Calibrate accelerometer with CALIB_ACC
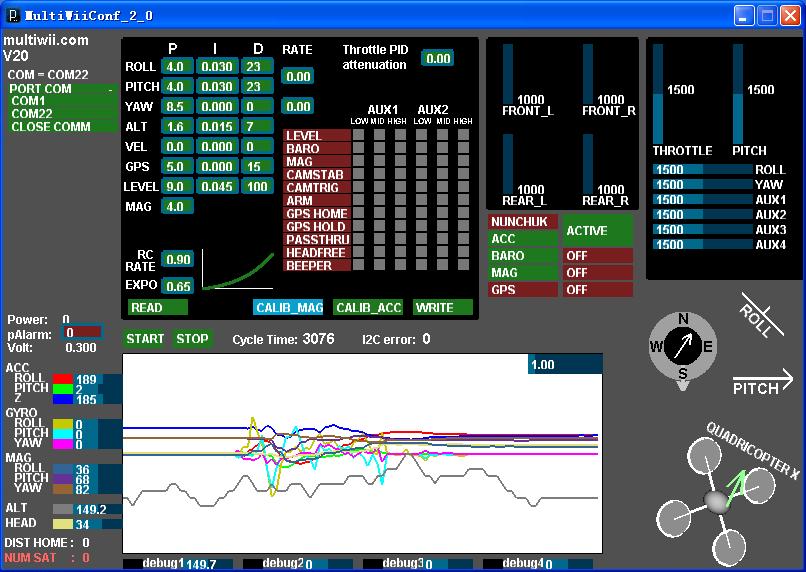This screenshot has width=806, height=572. point(368,307)
